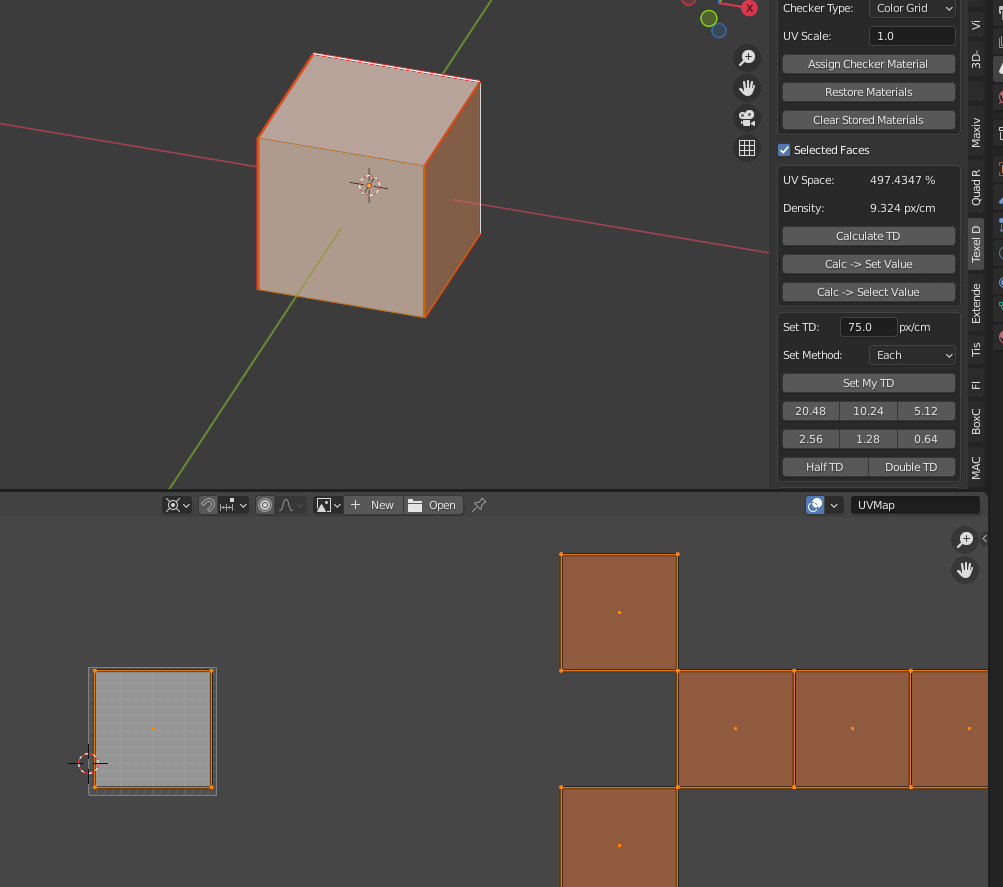The width and height of the screenshot is (1003, 887).
Task: Click the top UV island face
Action: click(x=619, y=613)
